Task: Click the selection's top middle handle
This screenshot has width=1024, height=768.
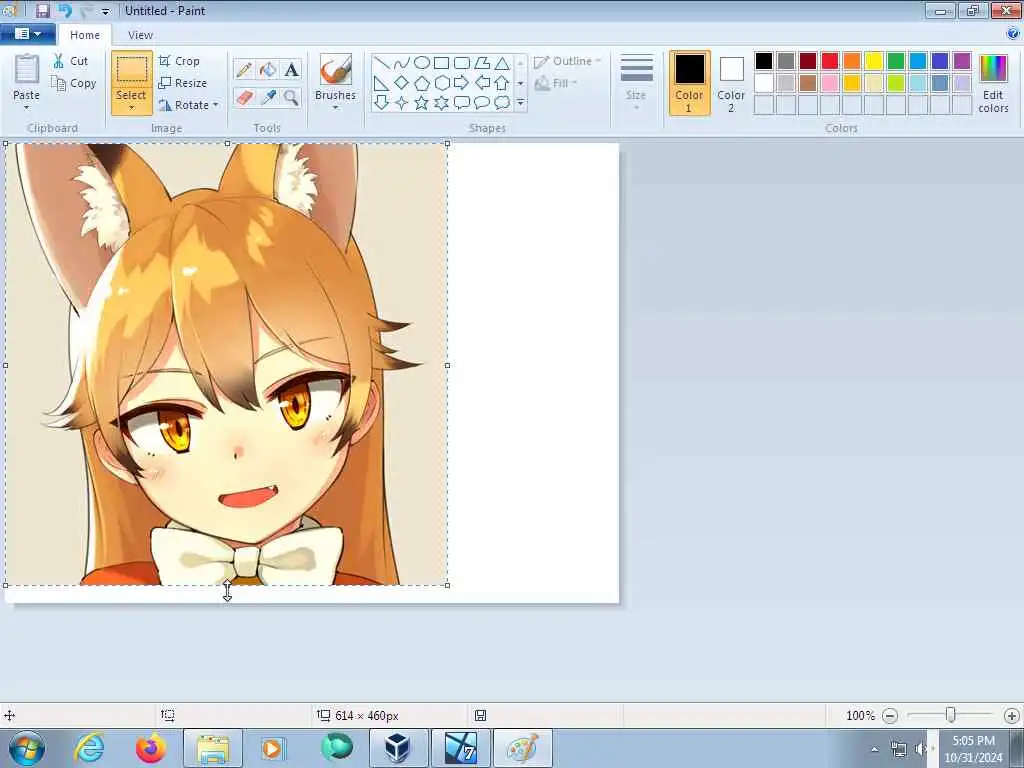Action: 227,143
